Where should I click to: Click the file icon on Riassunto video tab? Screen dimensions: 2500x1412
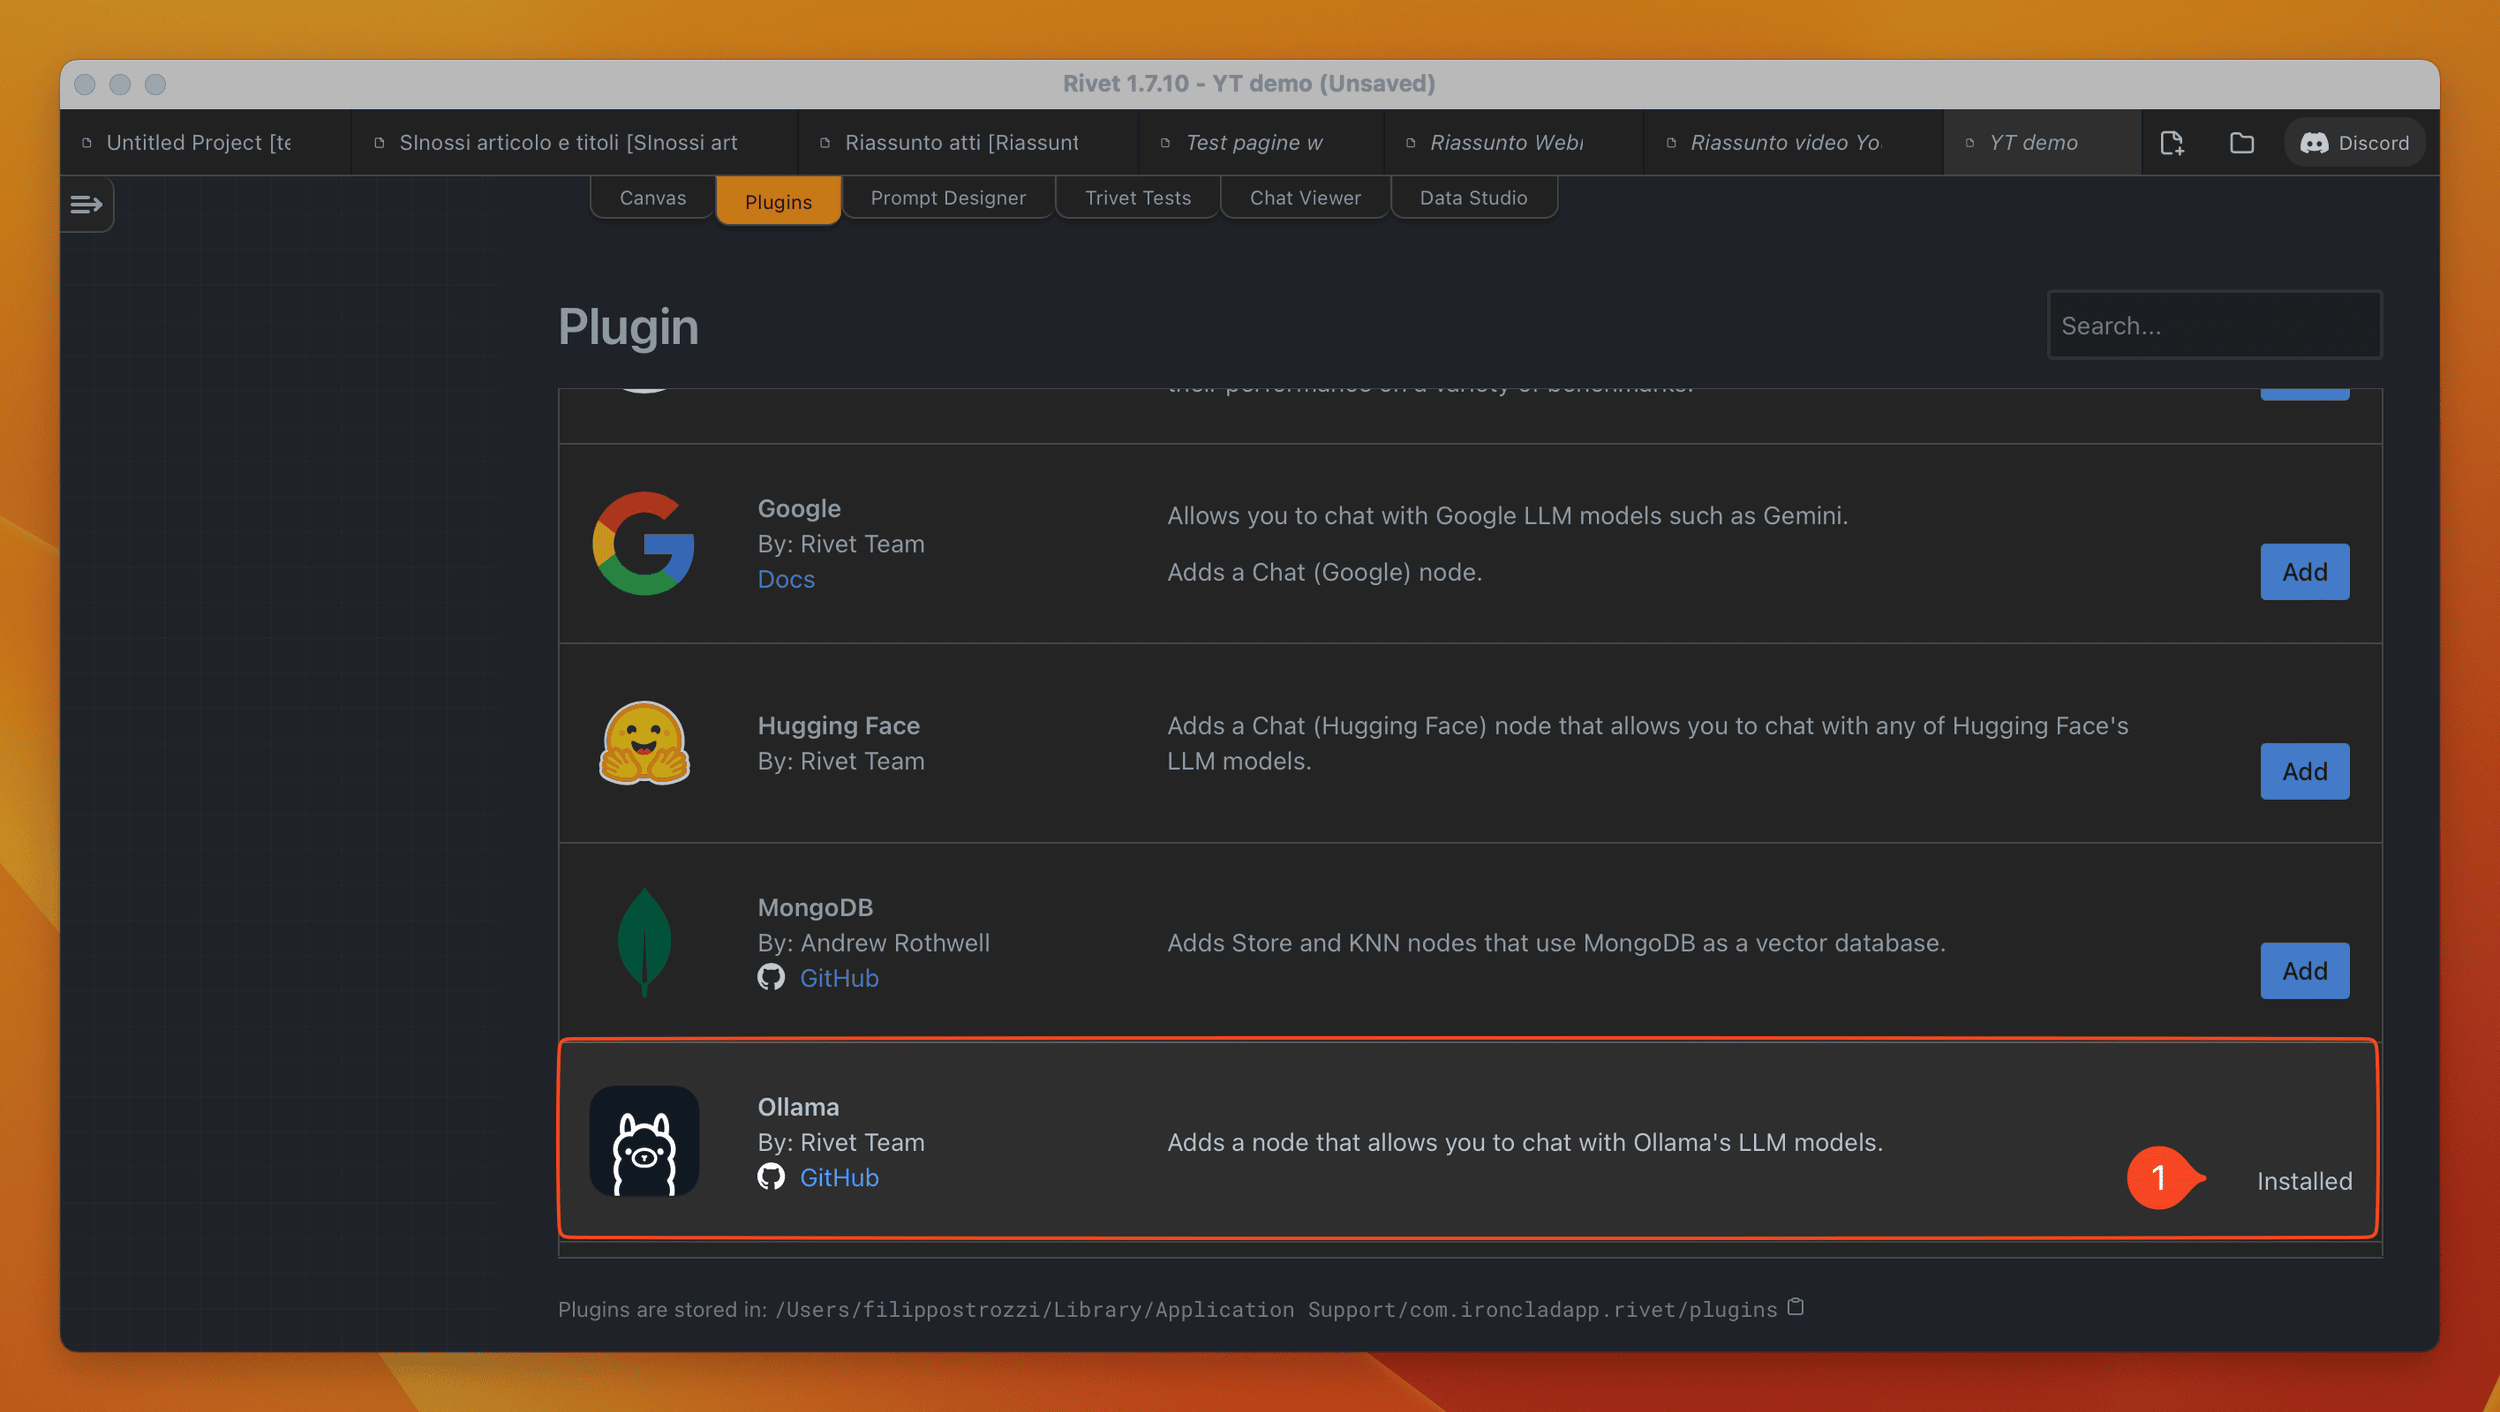pyautogui.click(x=1671, y=143)
